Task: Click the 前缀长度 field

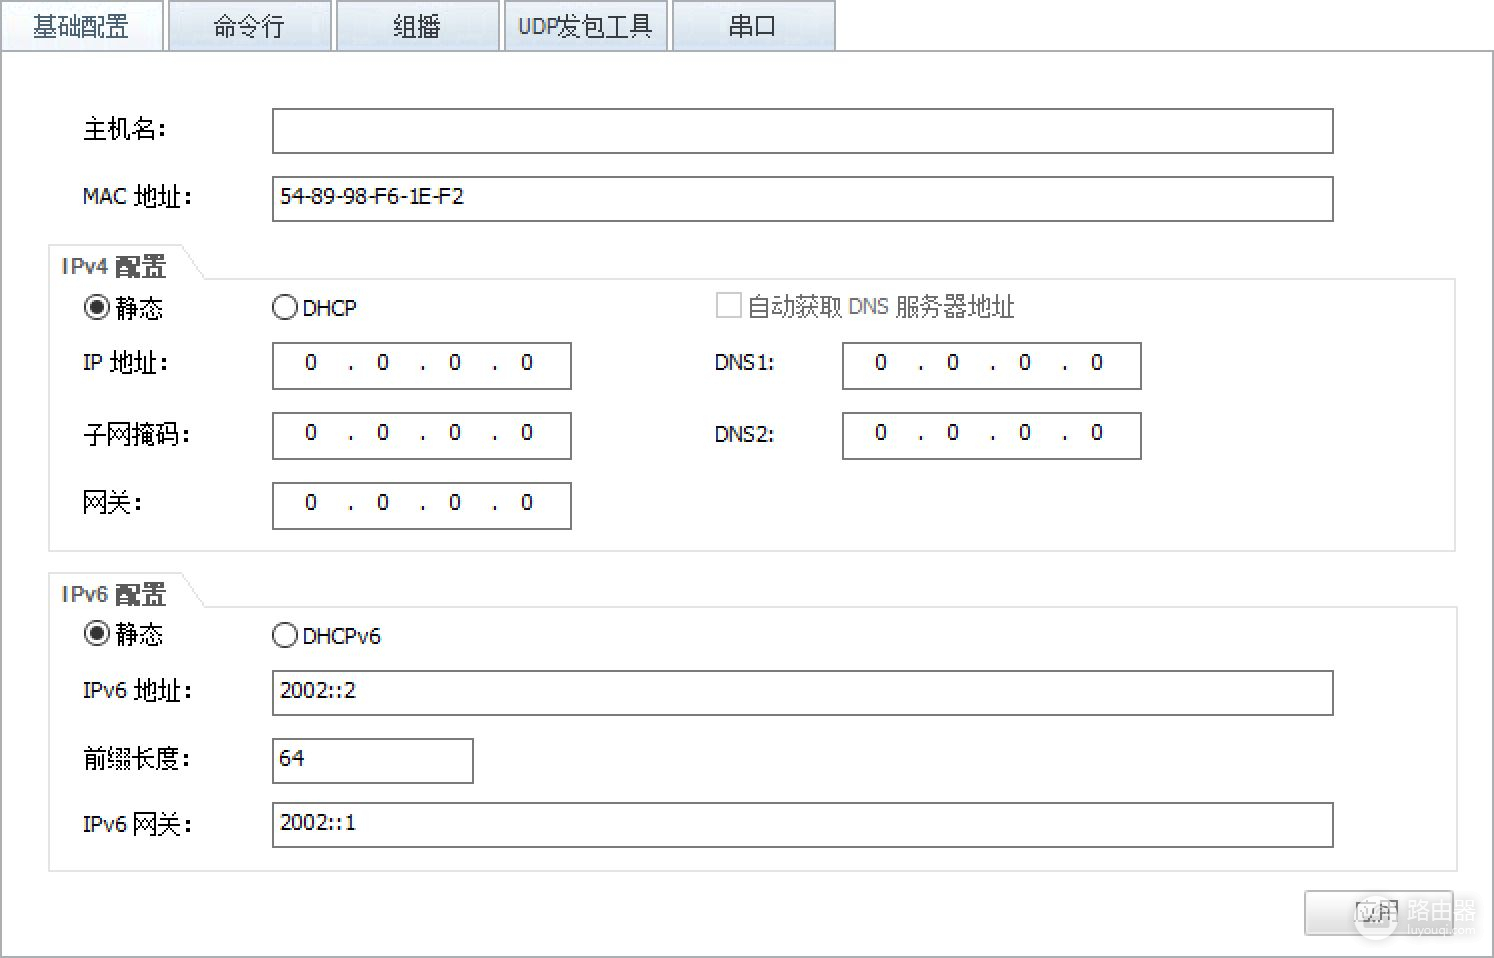Action: (372, 760)
